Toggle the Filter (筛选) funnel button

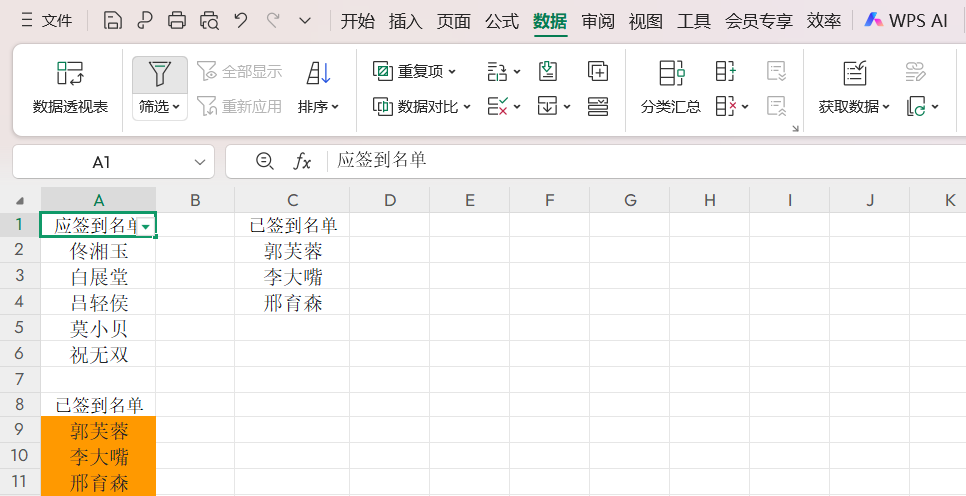tap(159, 74)
